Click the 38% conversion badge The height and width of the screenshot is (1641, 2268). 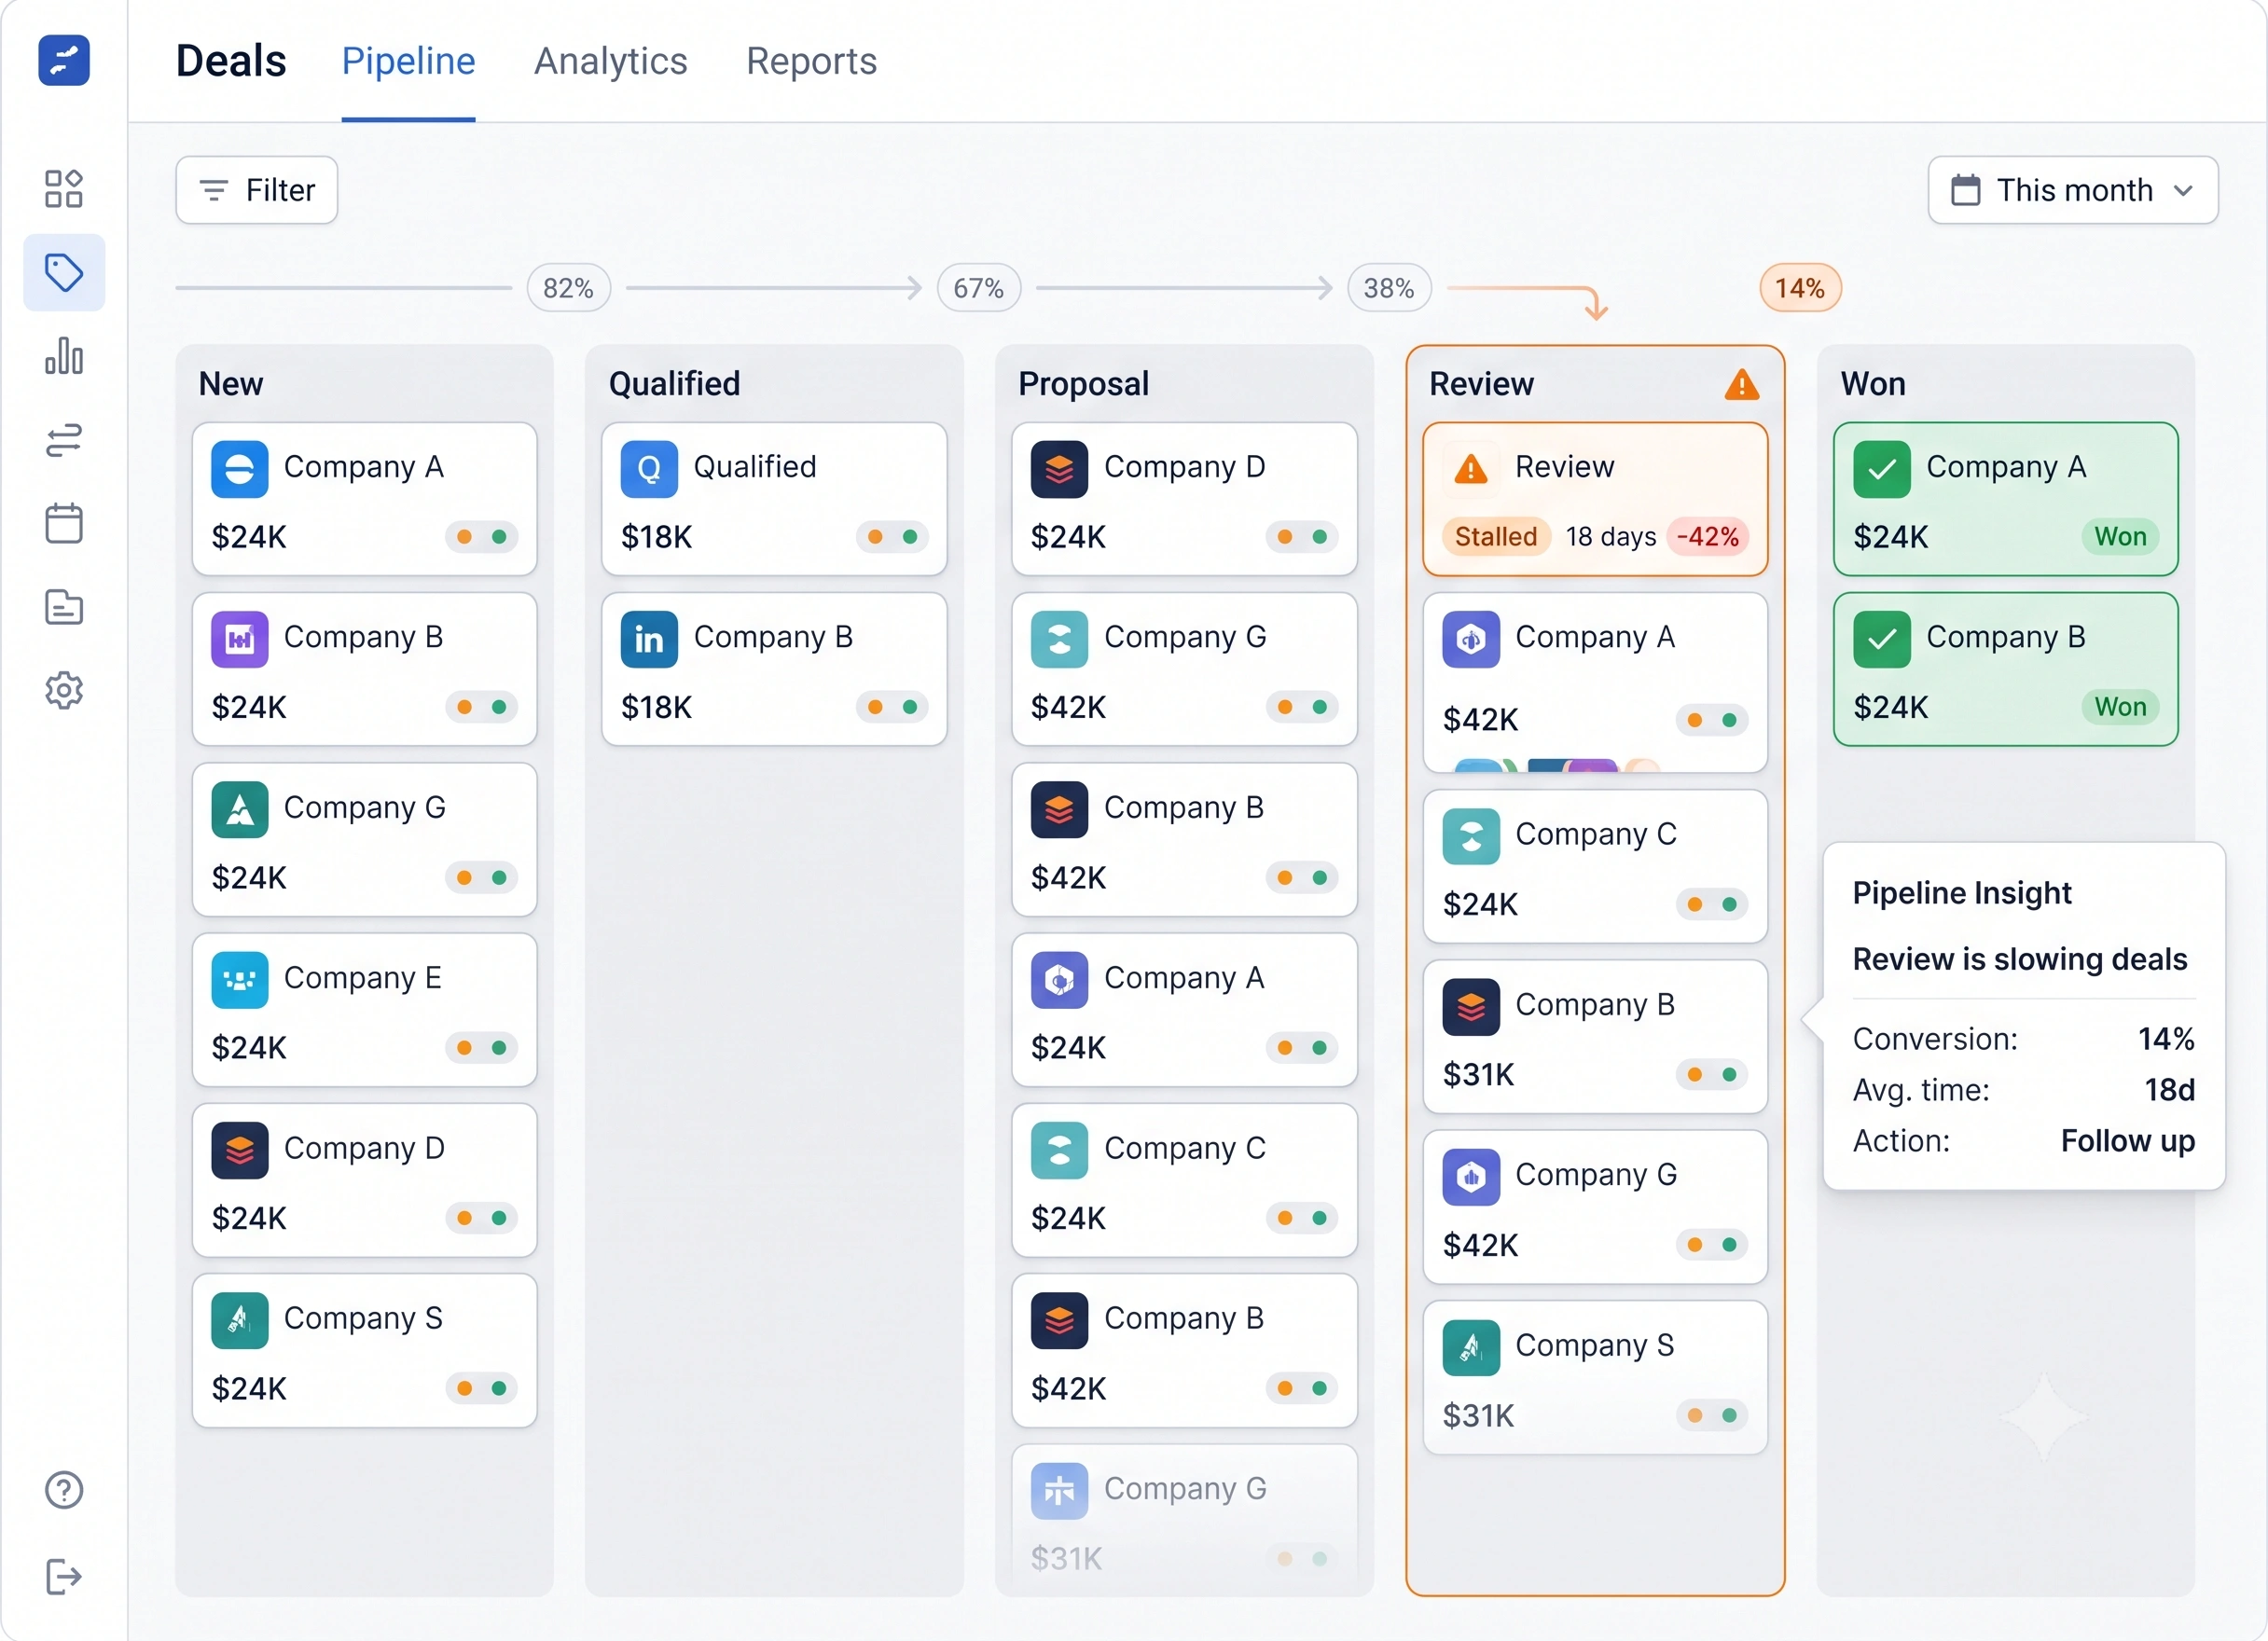tap(1389, 288)
